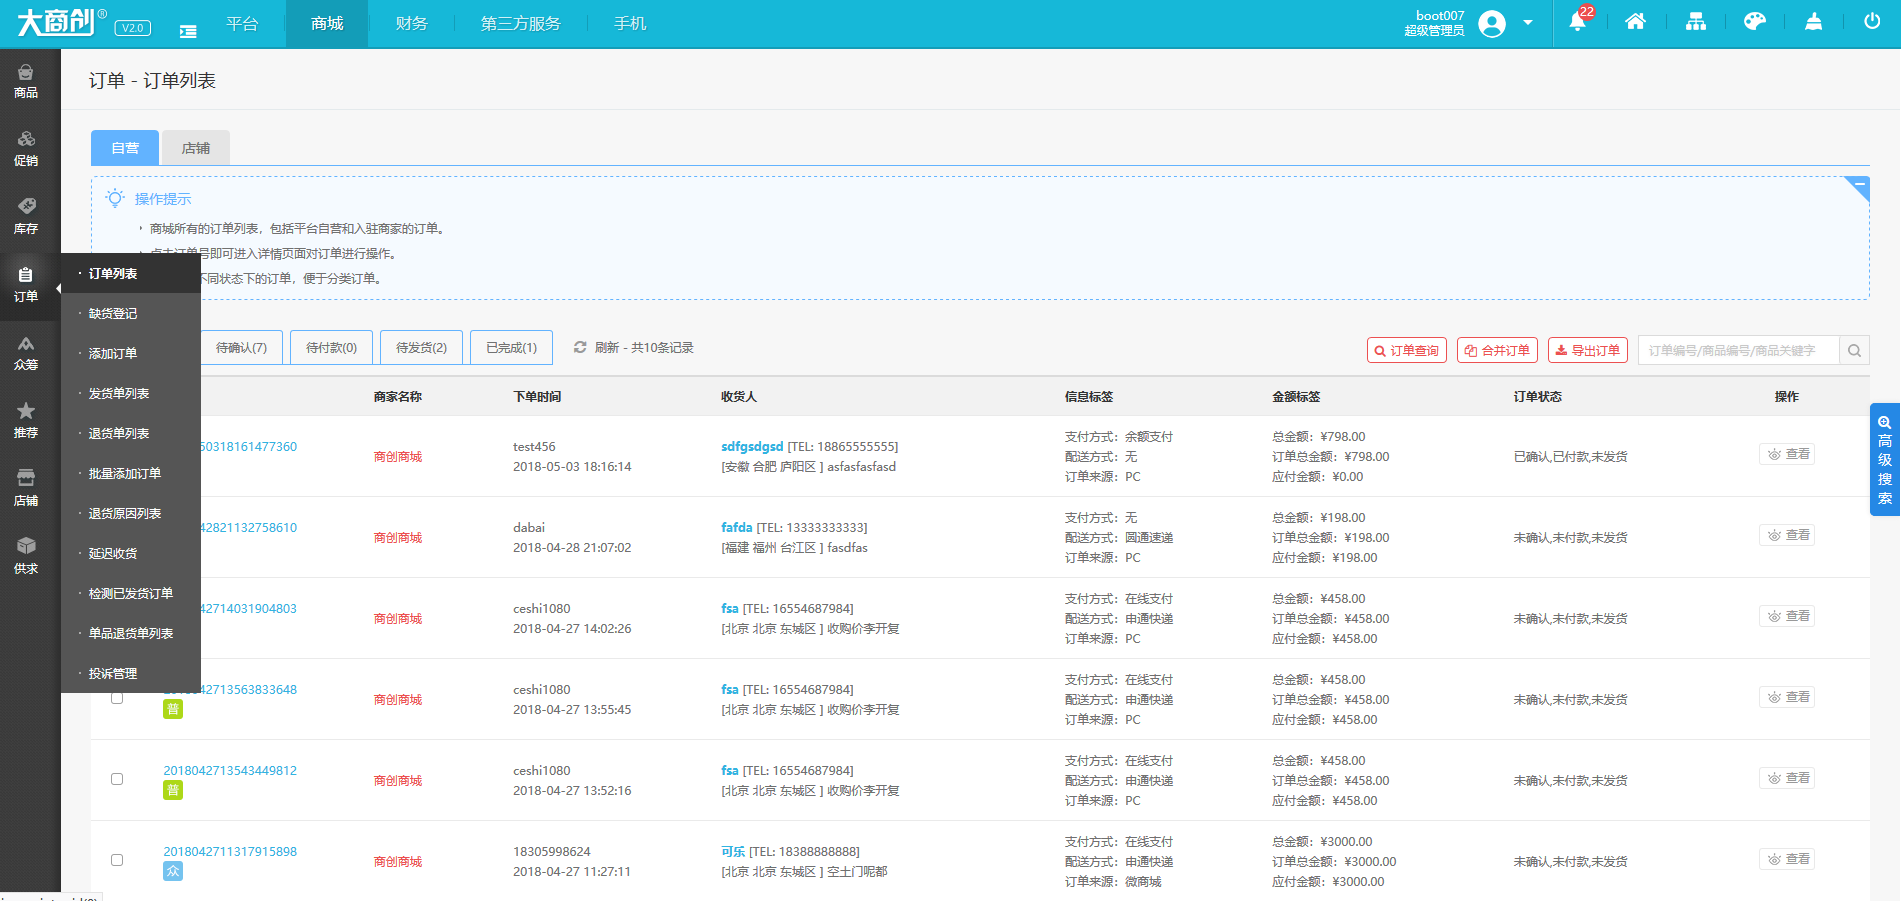Focus the order number search field
1901x901 pixels.
coord(1738,350)
